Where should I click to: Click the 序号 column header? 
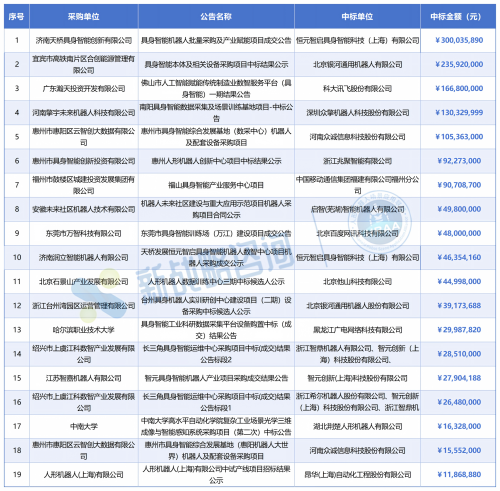click(x=17, y=16)
